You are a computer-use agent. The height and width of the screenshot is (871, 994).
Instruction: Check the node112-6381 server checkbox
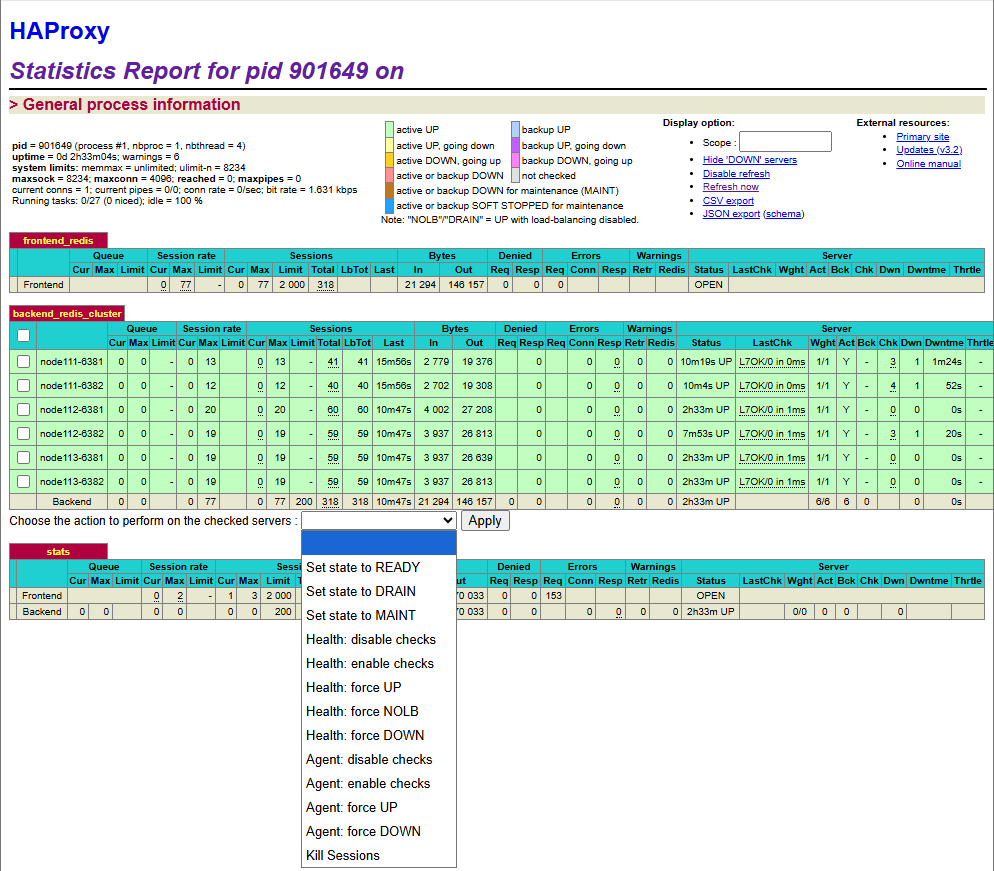point(23,410)
